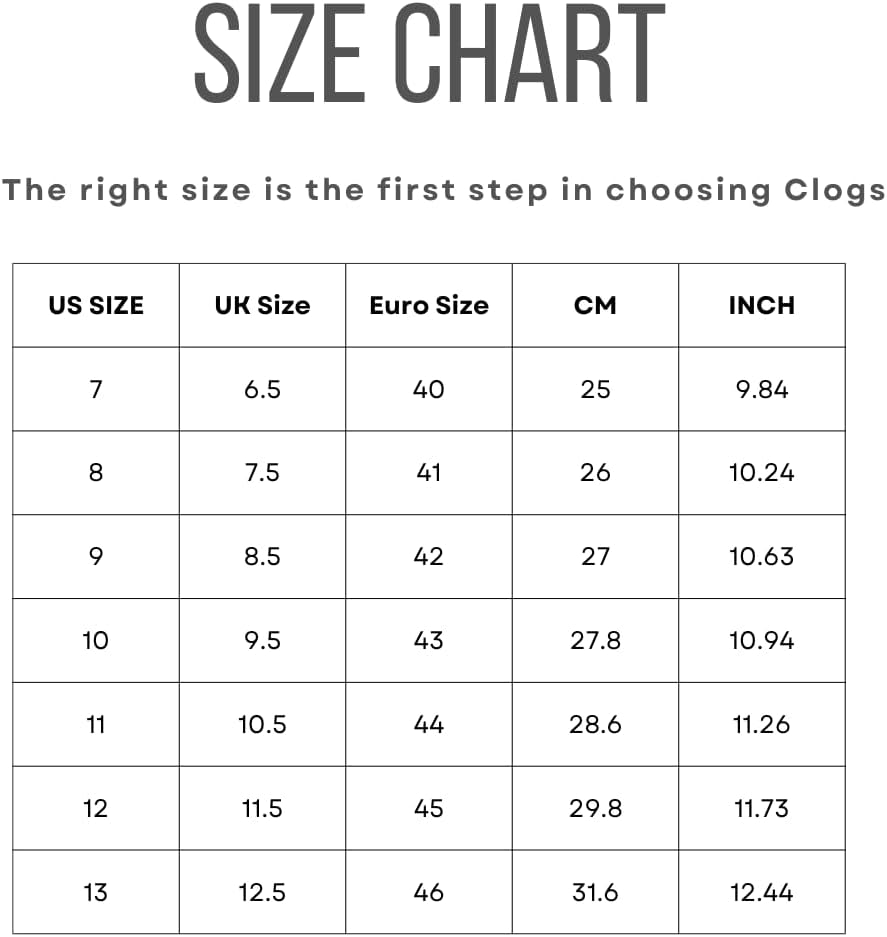Select Euro size 42 cell
The width and height of the screenshot is (887, 937).
pyautogui.click(x=429, y=556)
